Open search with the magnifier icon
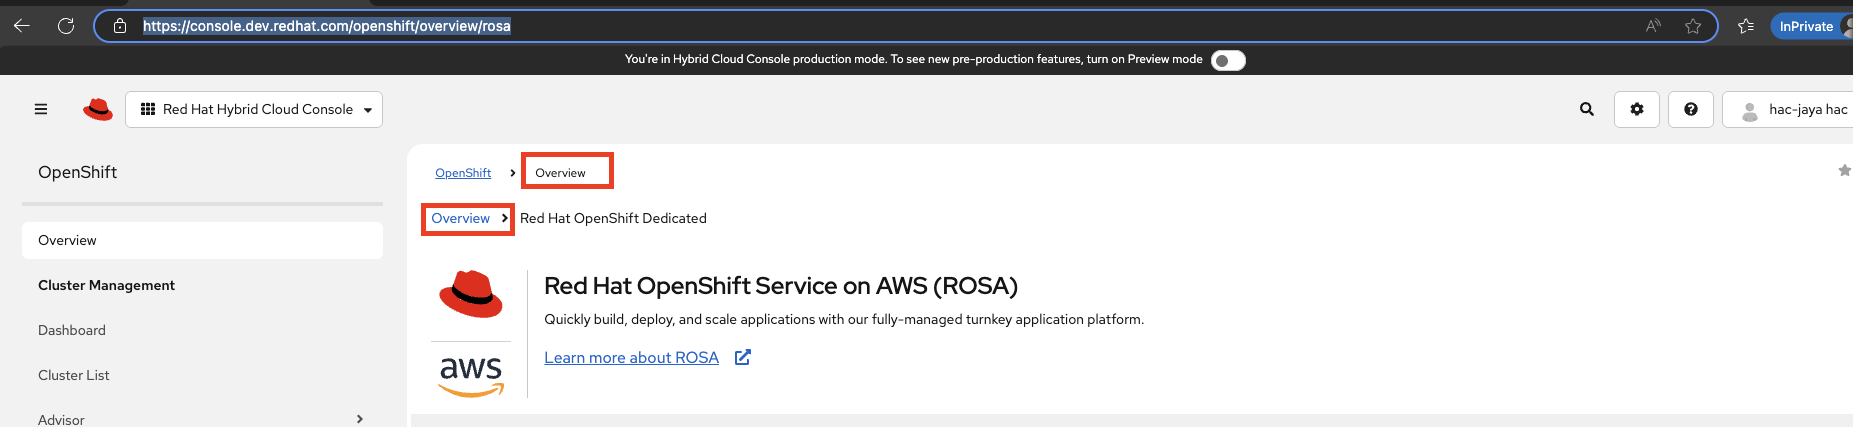Viewport: 1853px width, 427px height. tap(1586, 109)
